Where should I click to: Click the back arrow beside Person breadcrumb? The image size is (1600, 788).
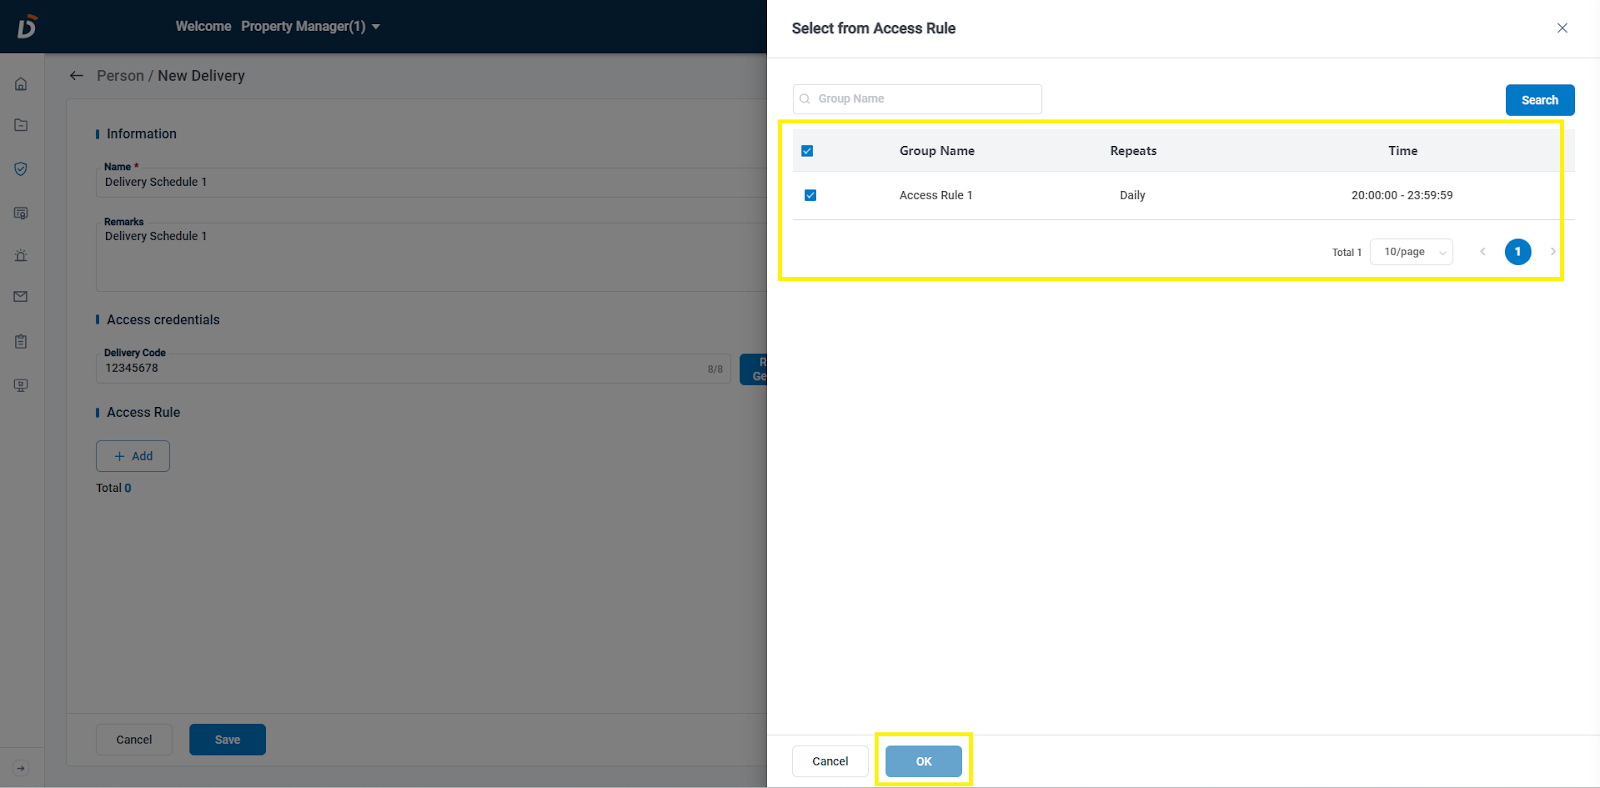(x=76, y=76)
